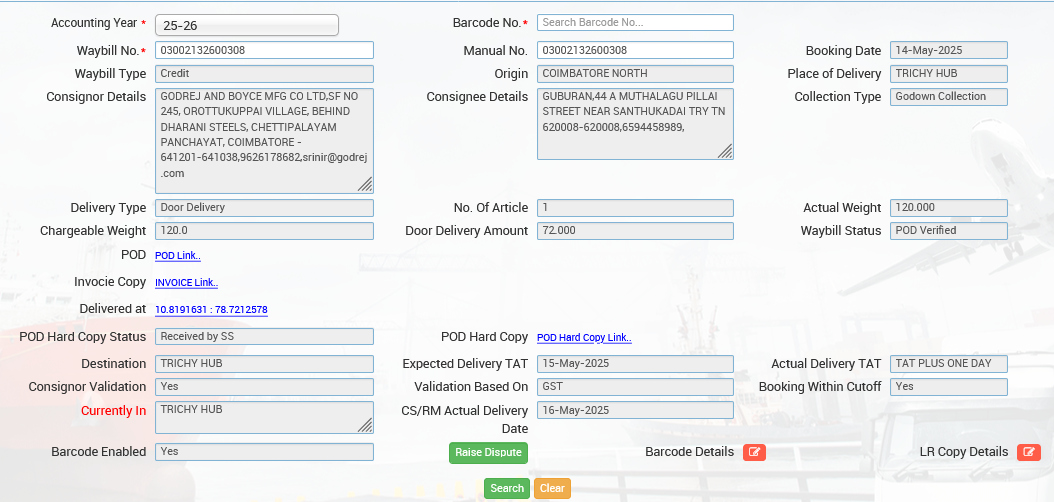Open the INVOICE Link

(186, 283)
